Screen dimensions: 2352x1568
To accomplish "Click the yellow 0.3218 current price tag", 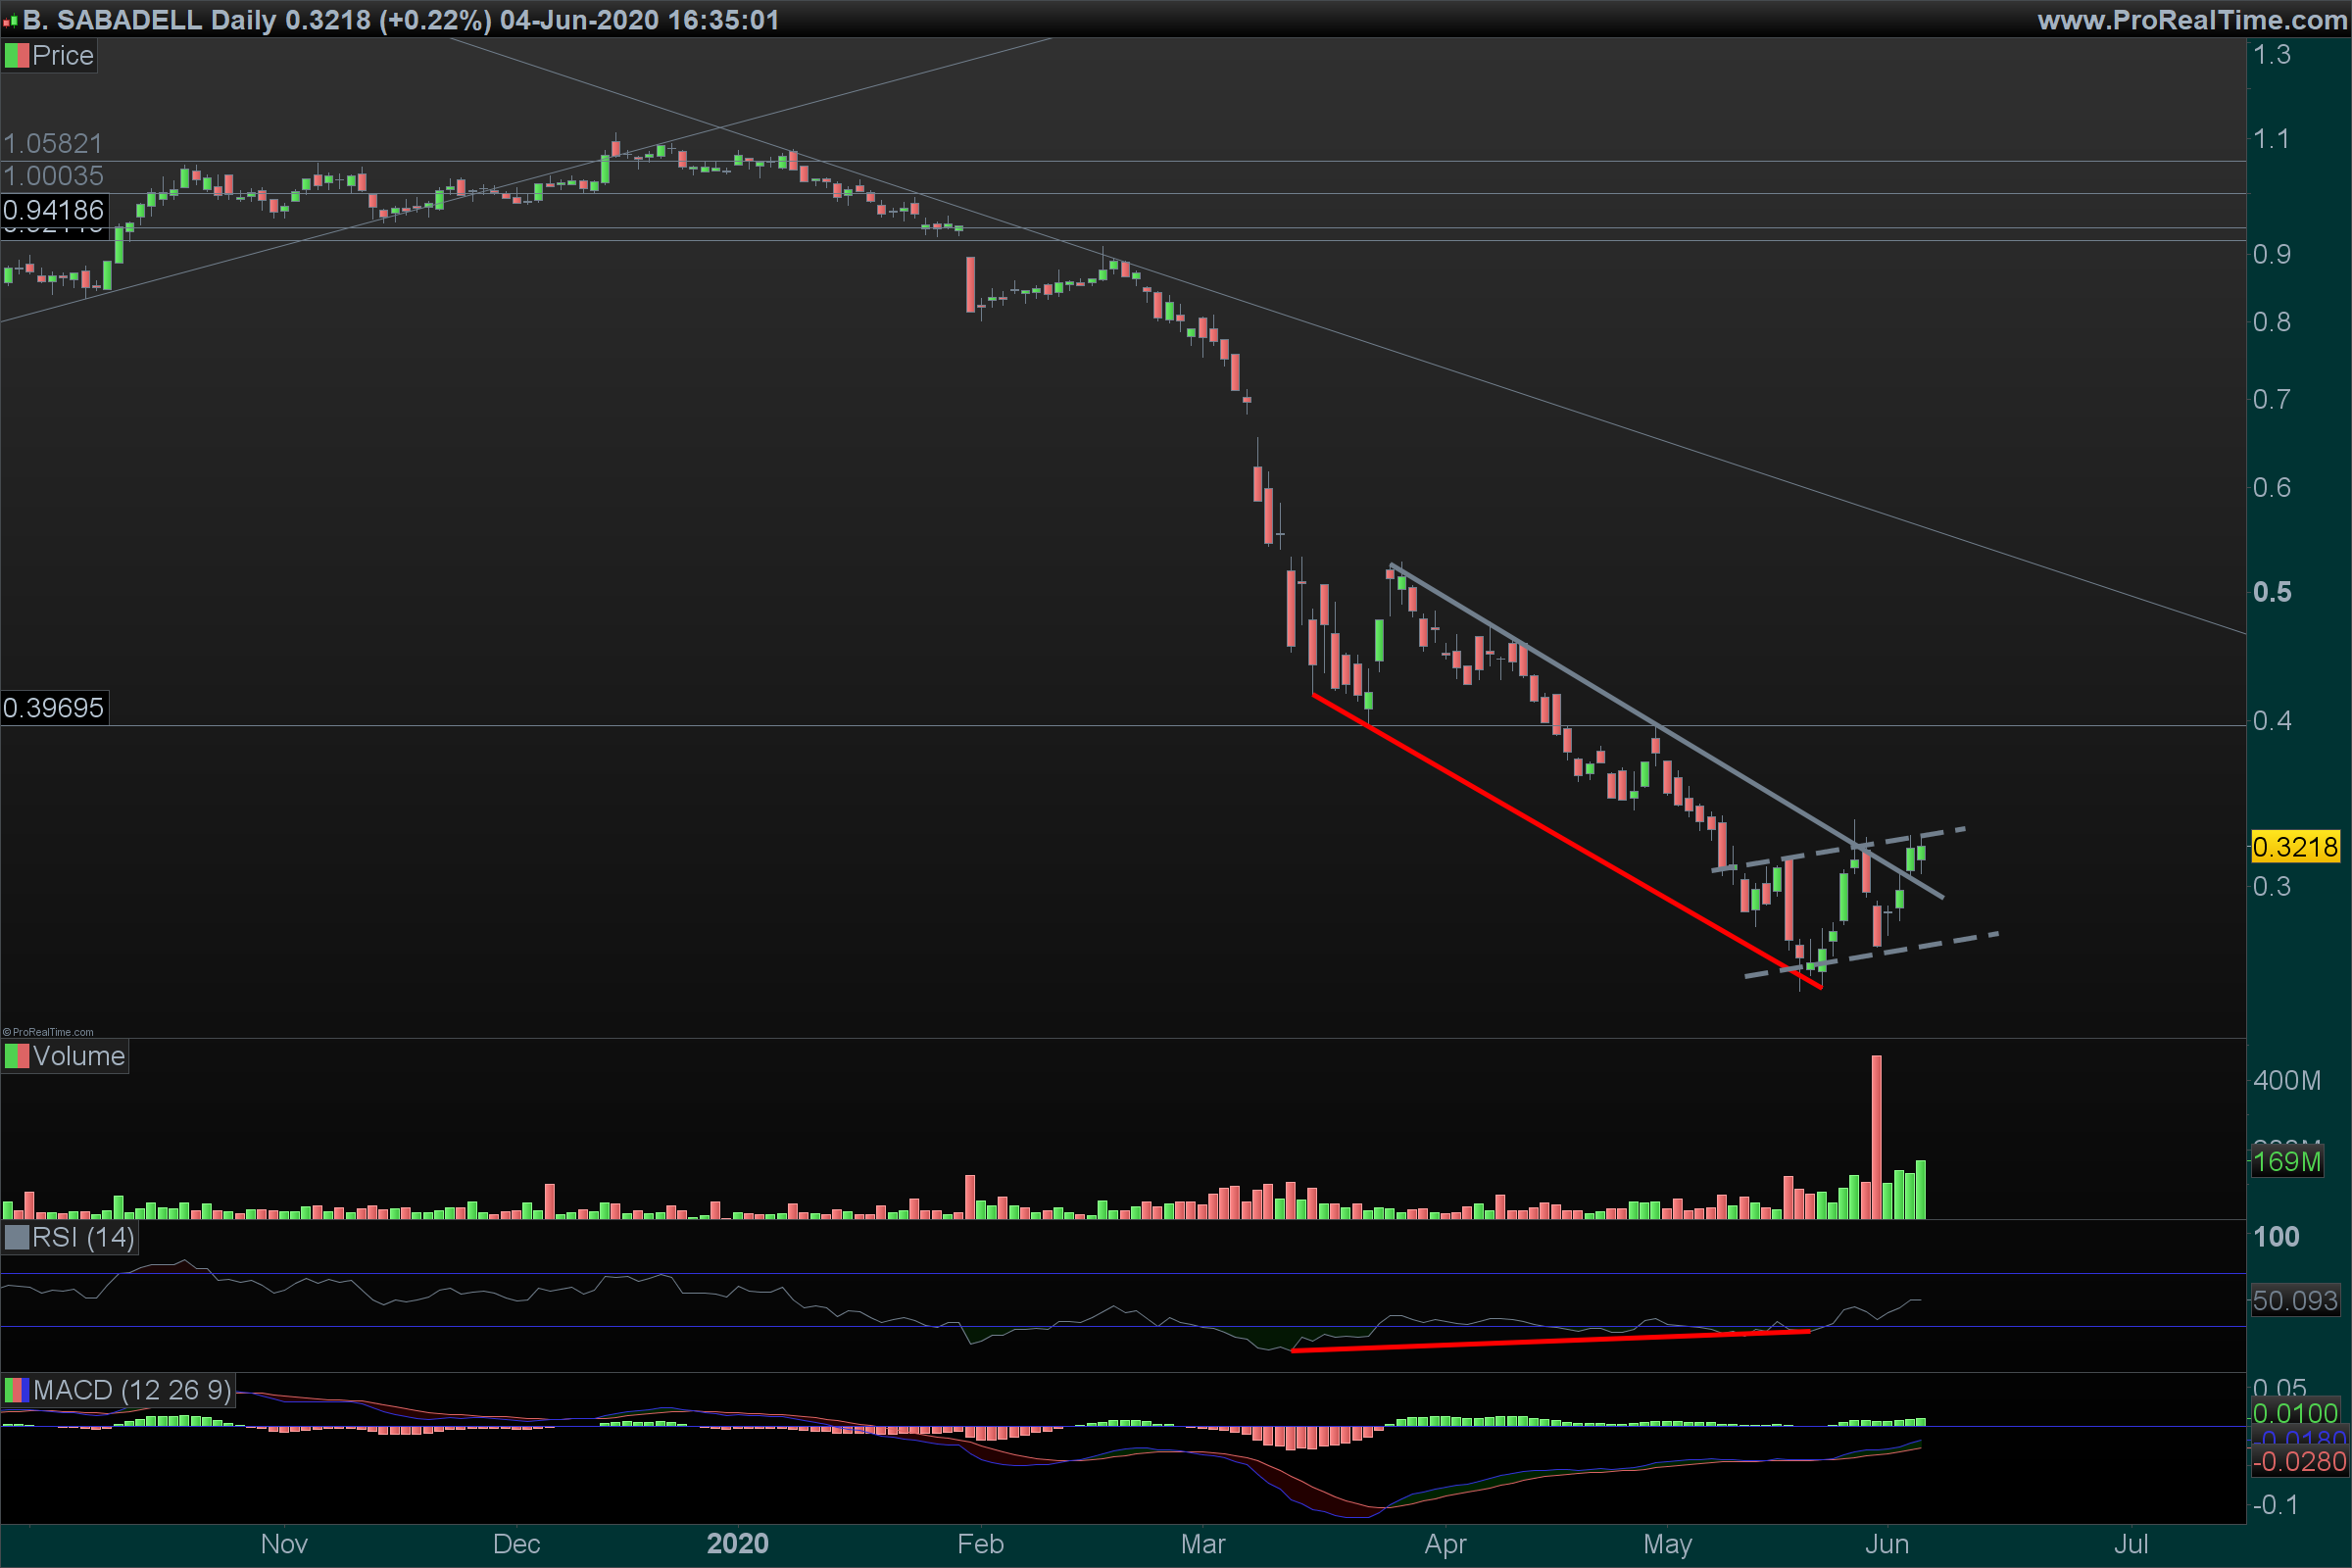I will (2295, 847).
